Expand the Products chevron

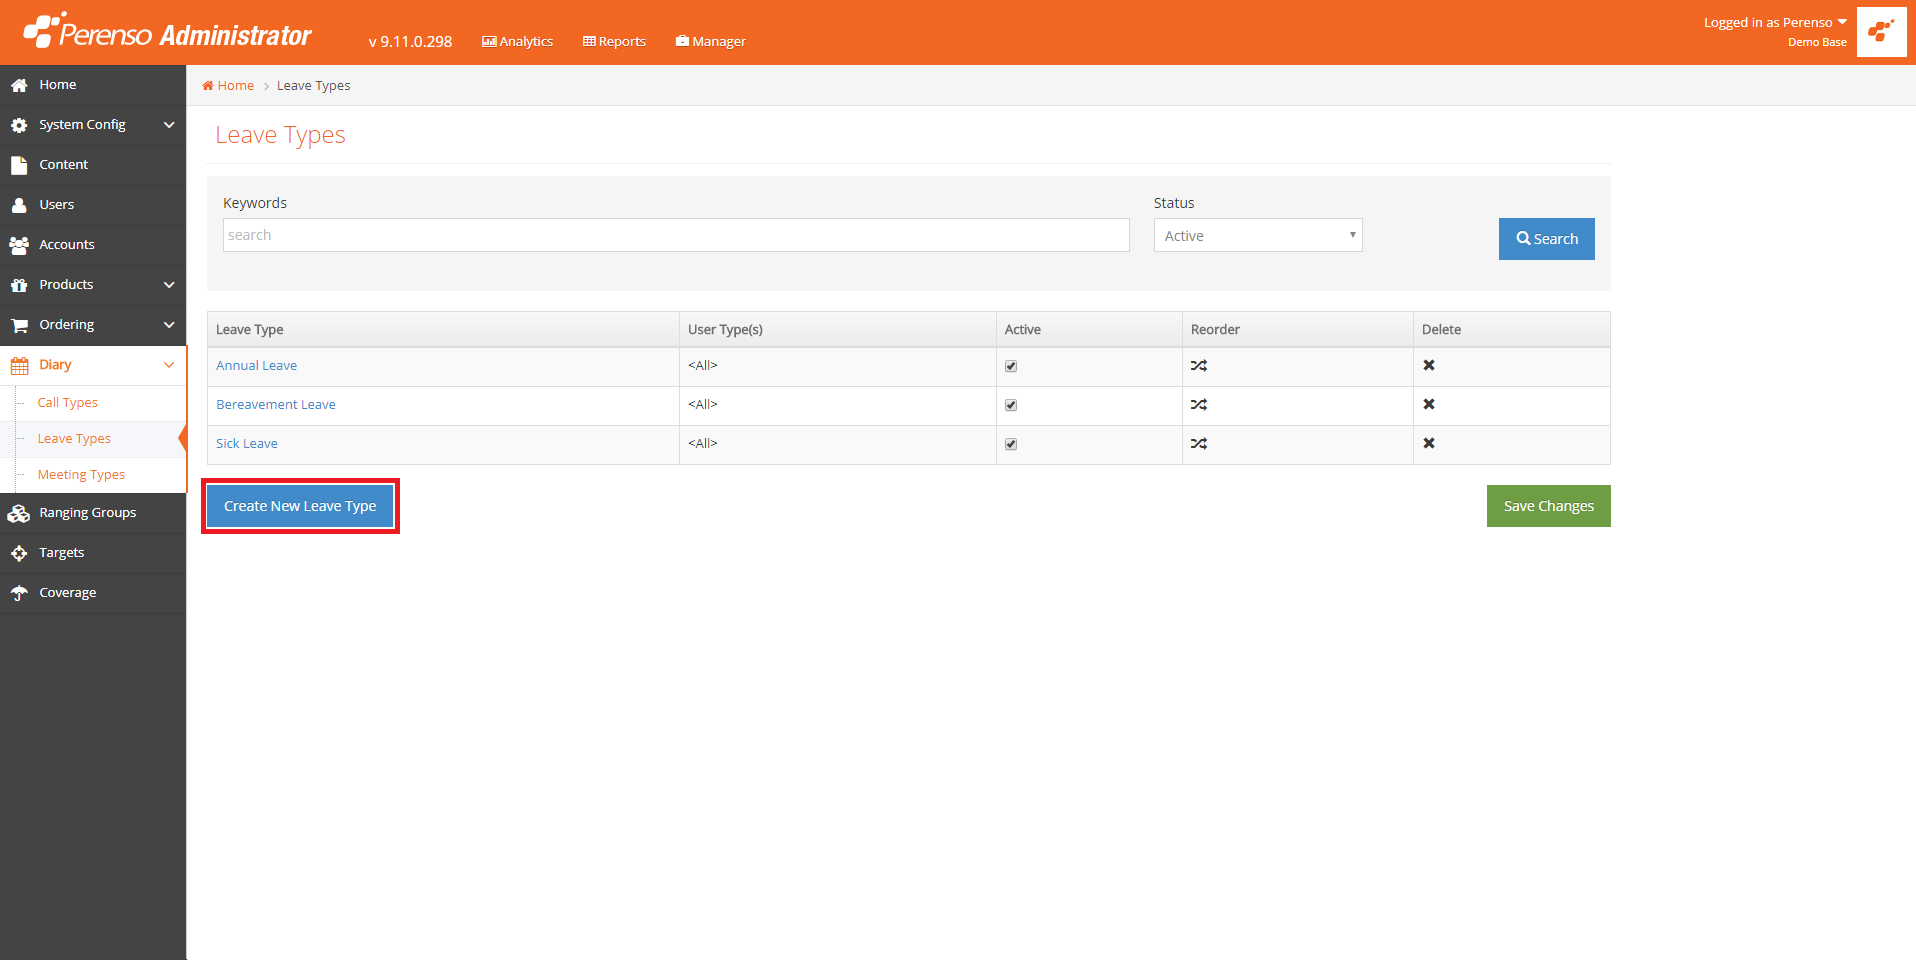pyautogui.click(x=169, y=285)
